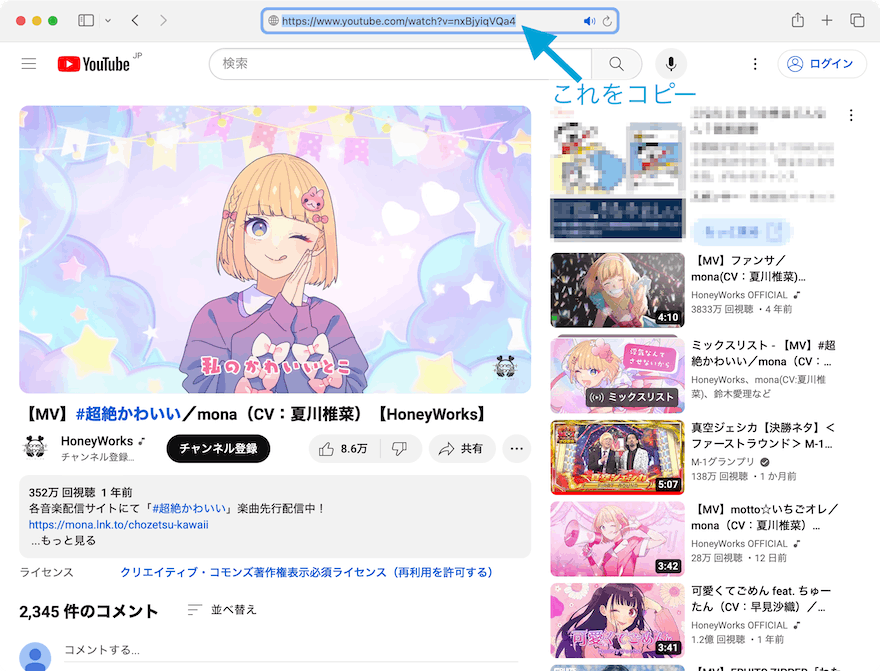Like the video with 8.6万 thumbs-up
This screenshot has height=671, width=880.
click(x=343, y=448)
